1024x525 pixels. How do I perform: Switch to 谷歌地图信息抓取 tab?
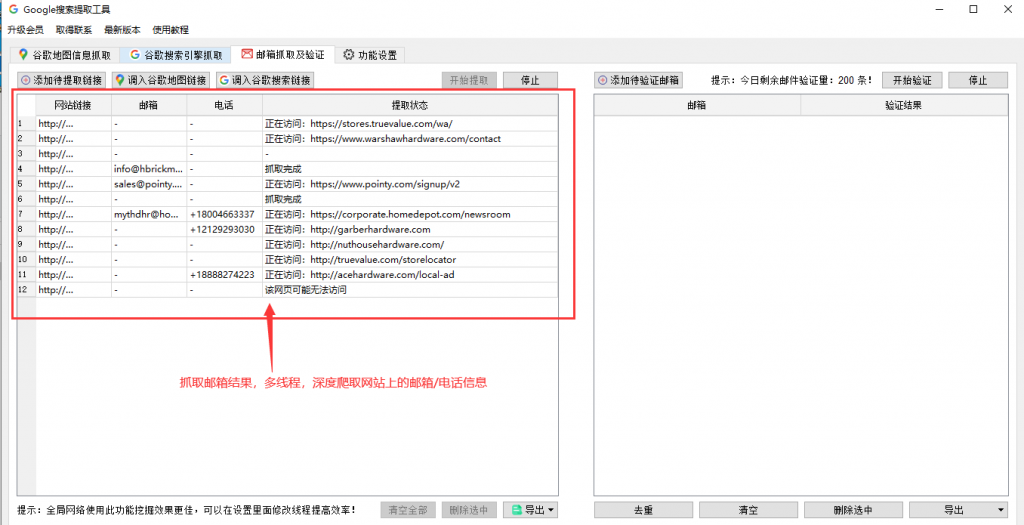click(x=66, y=55)
